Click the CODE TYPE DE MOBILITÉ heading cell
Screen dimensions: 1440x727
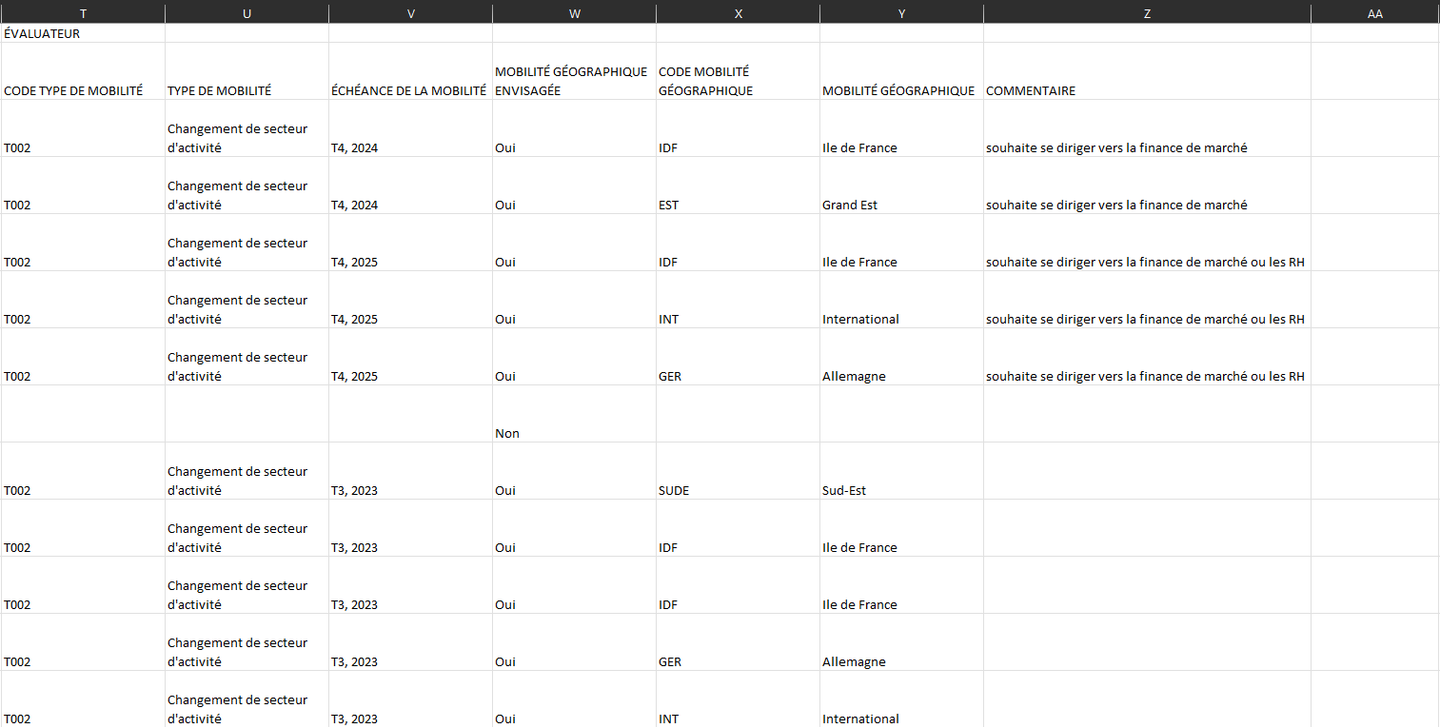point(82,90)
